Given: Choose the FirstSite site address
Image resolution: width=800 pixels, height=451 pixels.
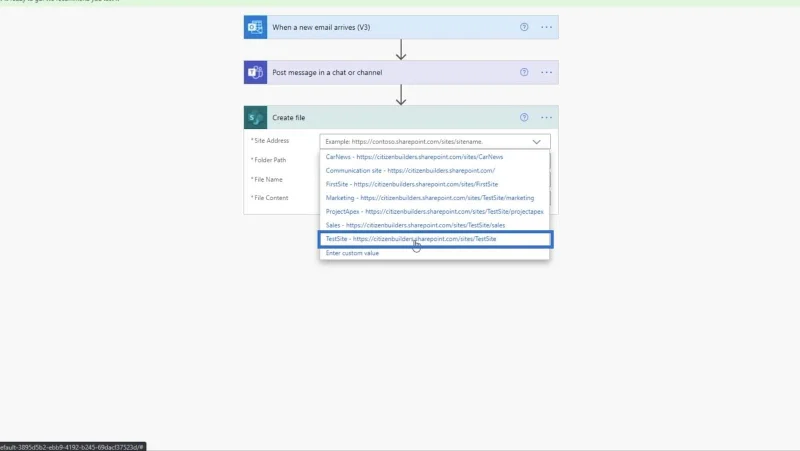Looking at the screenshot, I should [x=435, y=184].
